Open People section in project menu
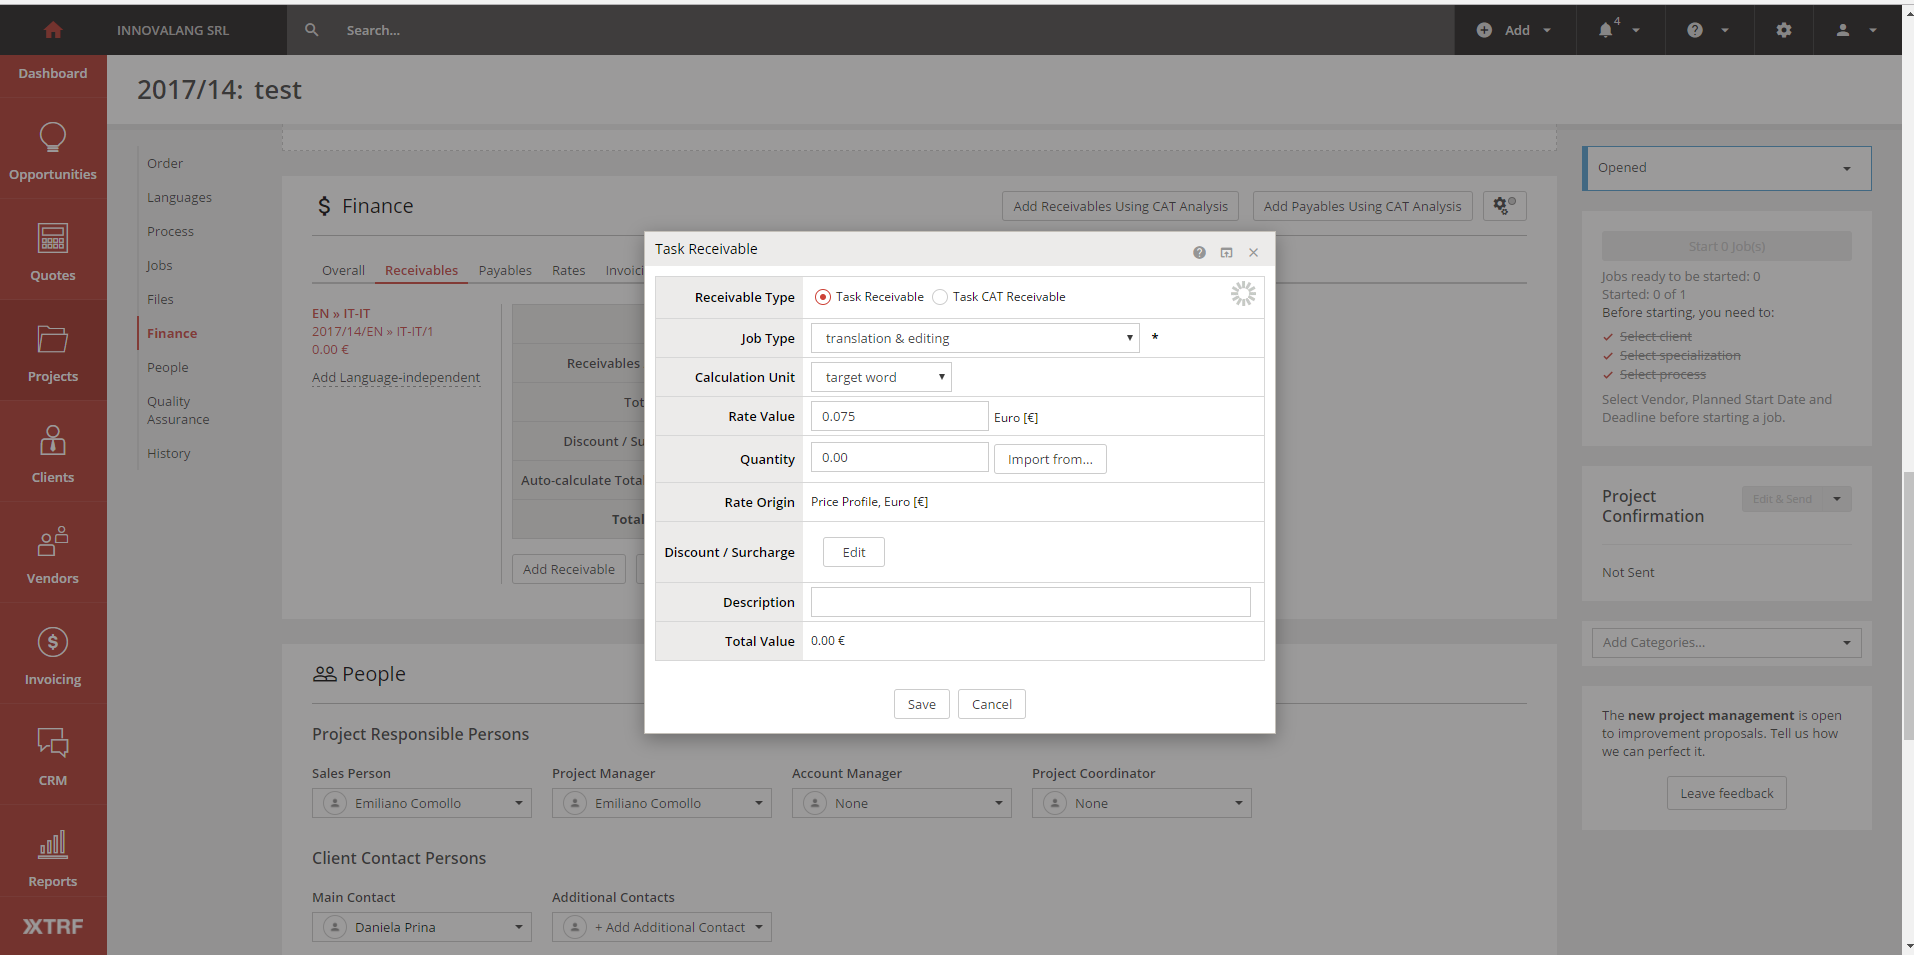 pos(167,367)
